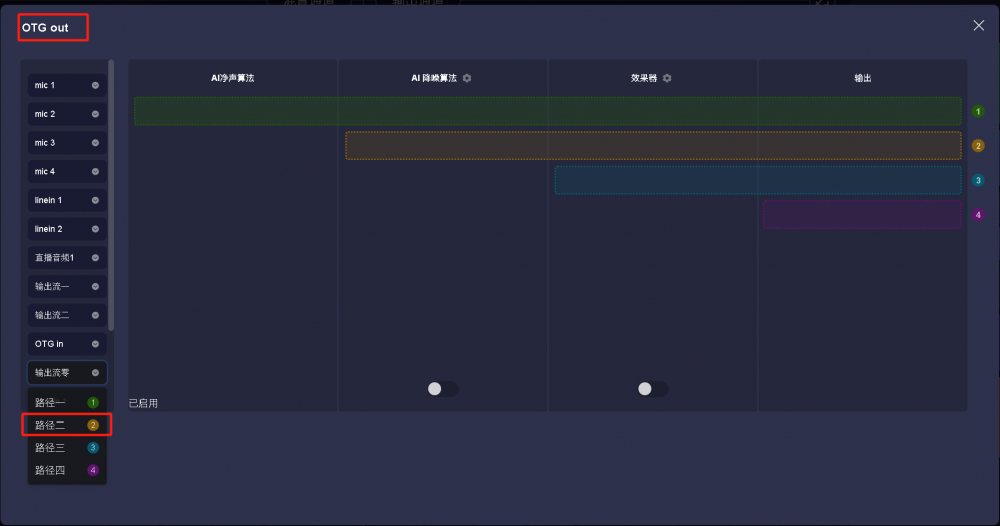Toggle the AI 降噪算法 switch
Viewport: 1000px width, 526px height.
[x=442, y=389]
